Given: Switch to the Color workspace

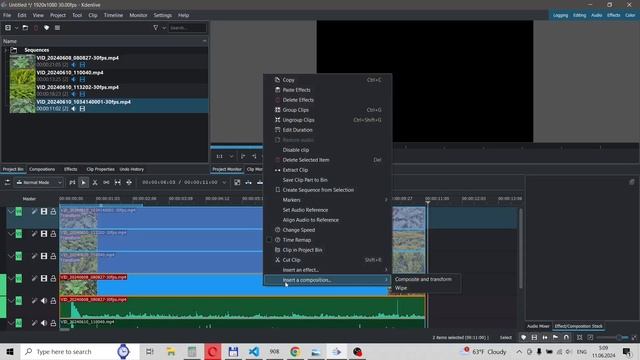Looking at the screenshot, I should tap(630, 15).
